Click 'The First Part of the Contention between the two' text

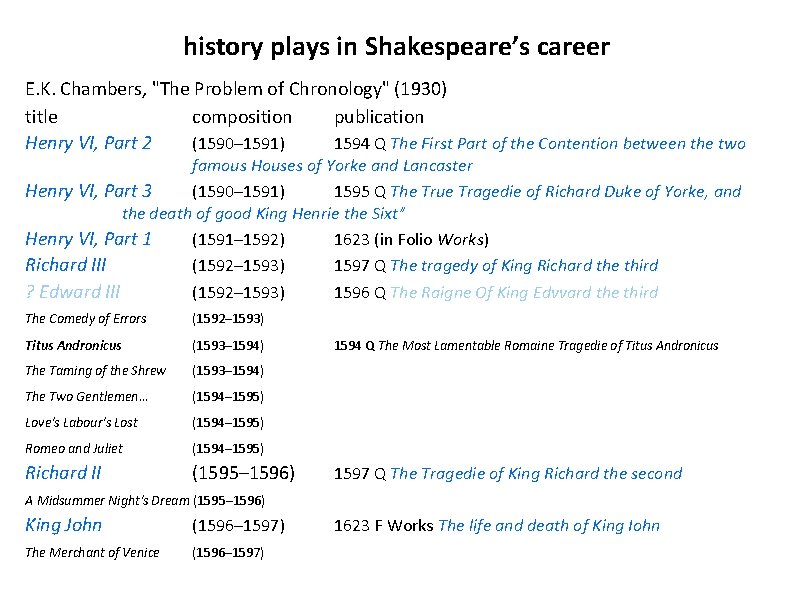pos(568,144)
